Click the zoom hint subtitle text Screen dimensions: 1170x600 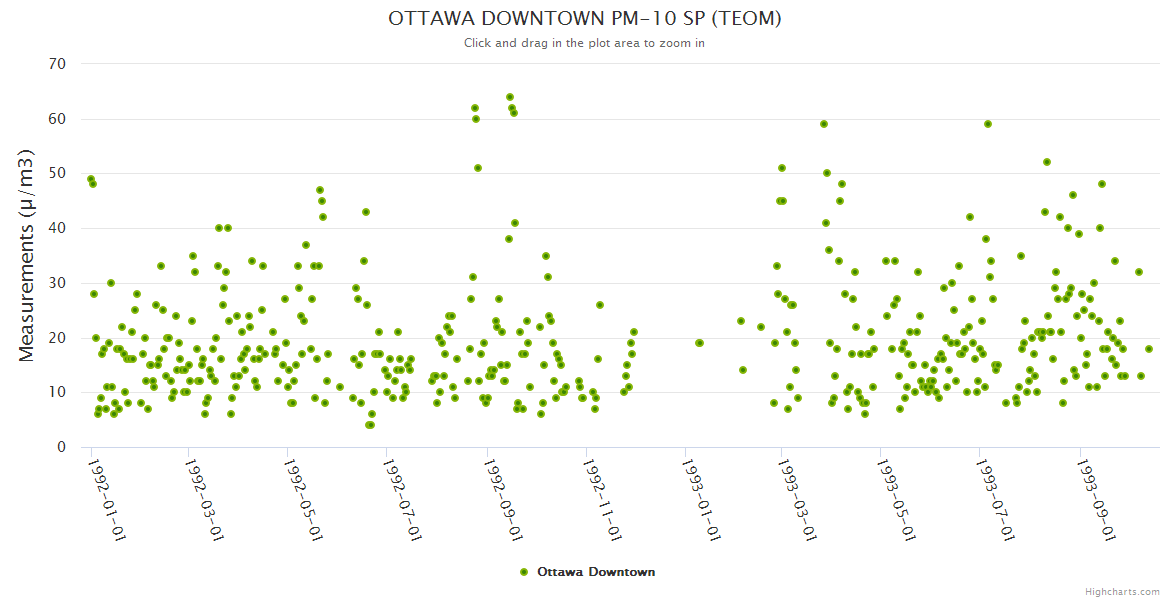pyautogui.click(x=584, y=43)
